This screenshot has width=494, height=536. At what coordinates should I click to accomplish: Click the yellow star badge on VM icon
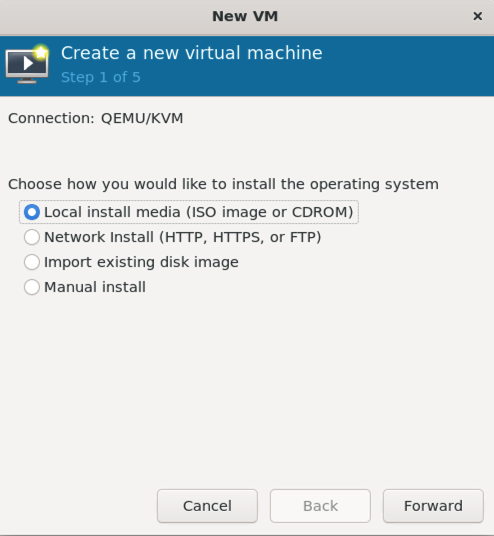tap(41, 52)
